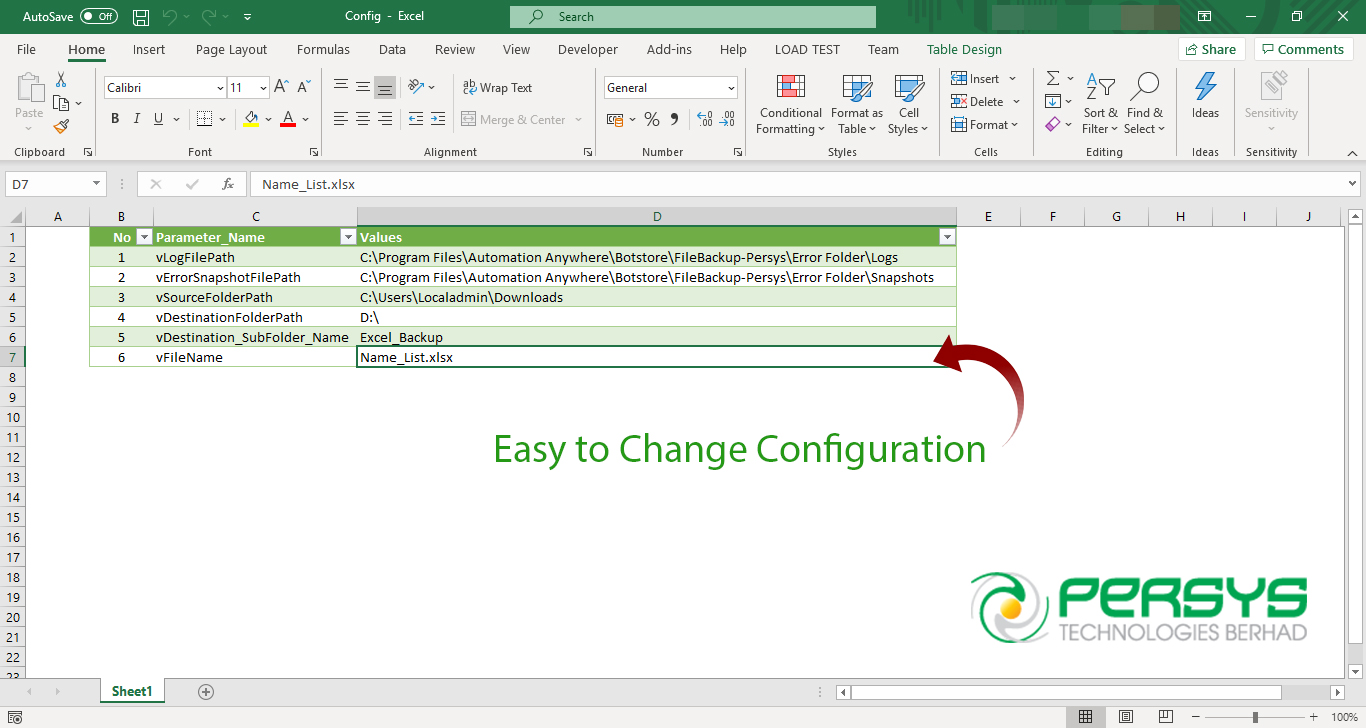Screen dimensions: 1366x728
Task: Open the Comments button
Action: [1303, 50]
